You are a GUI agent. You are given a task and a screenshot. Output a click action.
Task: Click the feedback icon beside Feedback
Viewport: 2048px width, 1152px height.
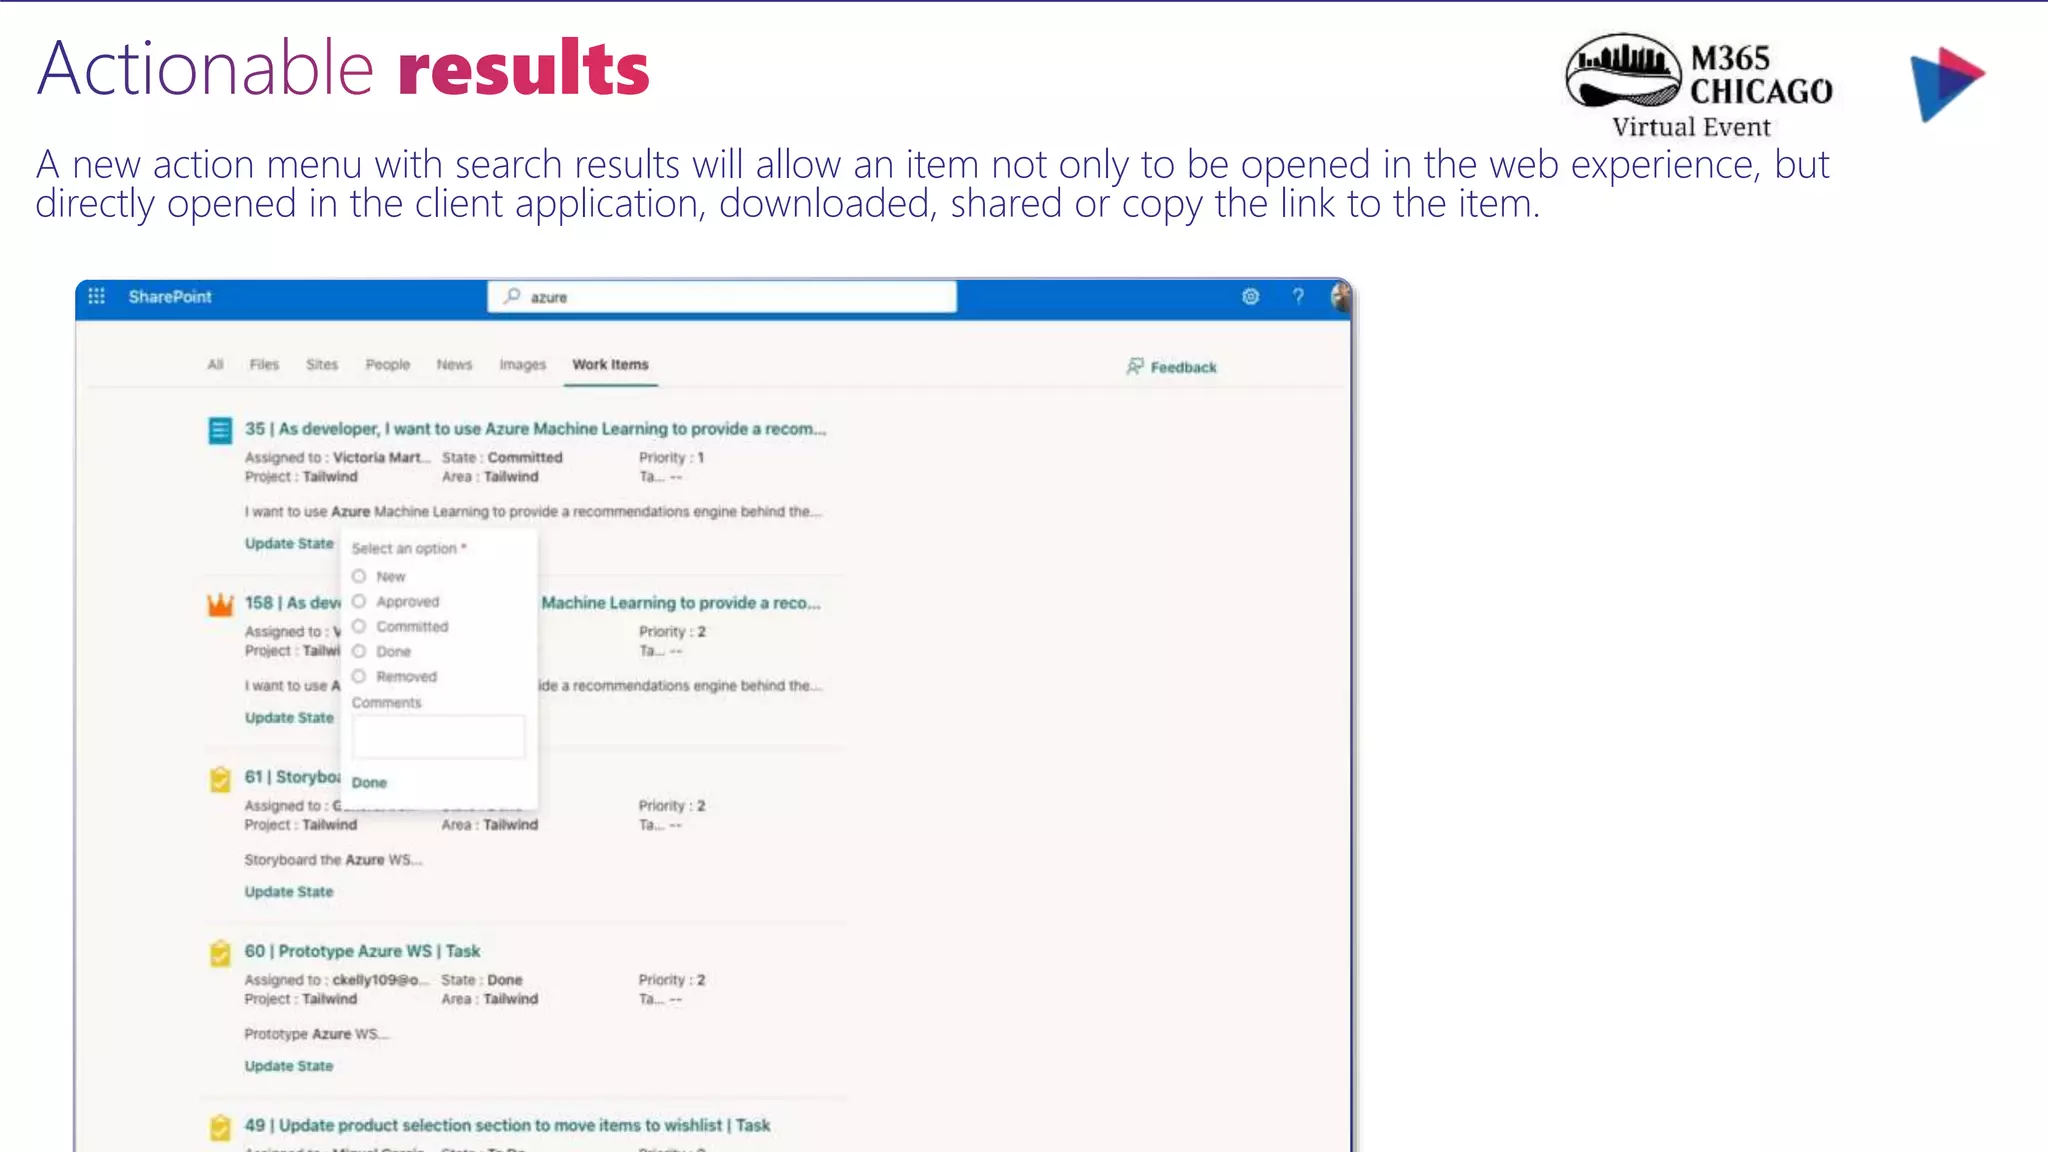point(1134,367)
